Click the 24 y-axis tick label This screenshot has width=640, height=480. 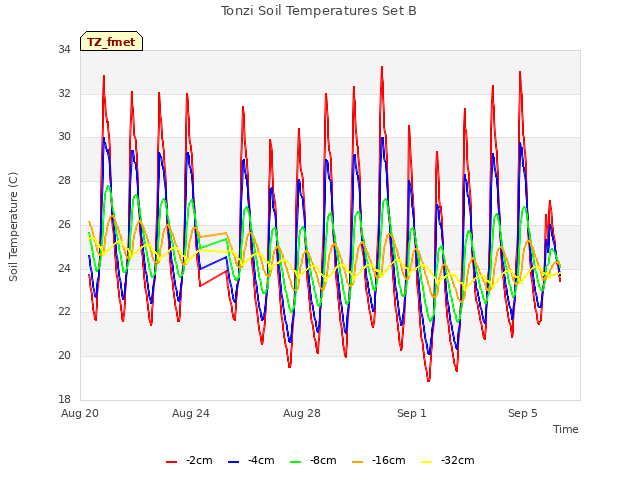64,268
